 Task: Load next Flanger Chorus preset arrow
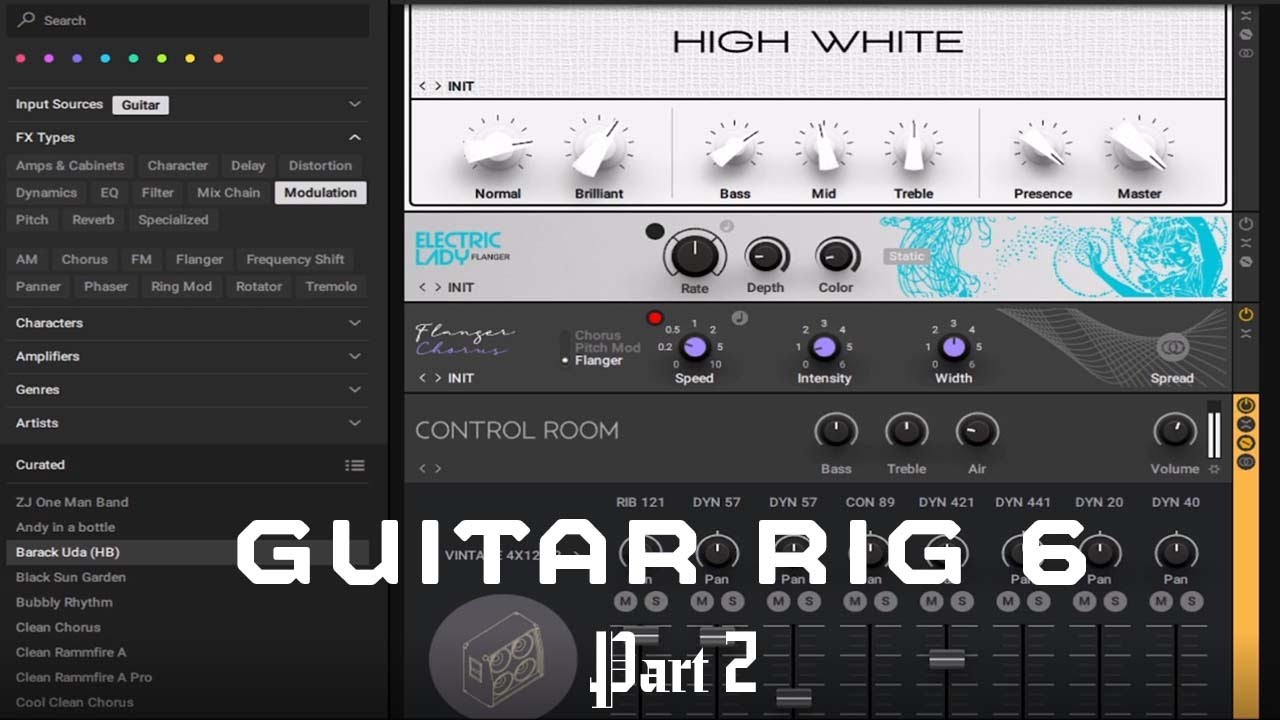pos(437,378)
